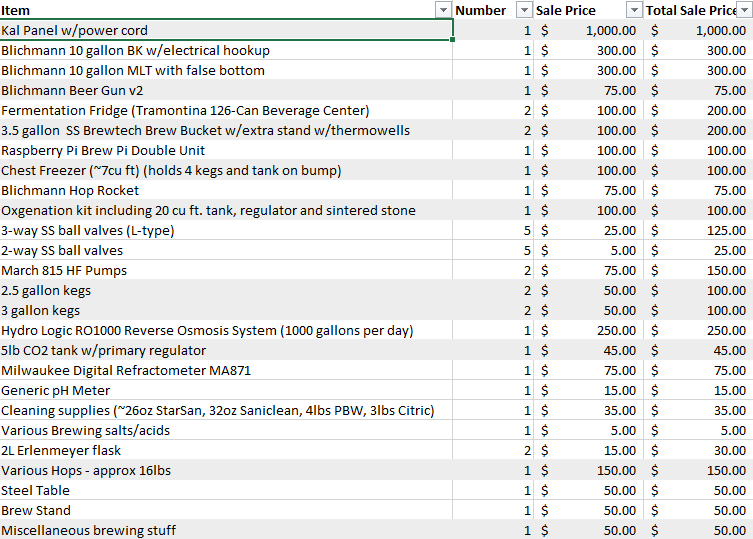Viewport: 753px width, 539px height.
Task: Select the Cleaning supplies item cell
Action: 226,410
